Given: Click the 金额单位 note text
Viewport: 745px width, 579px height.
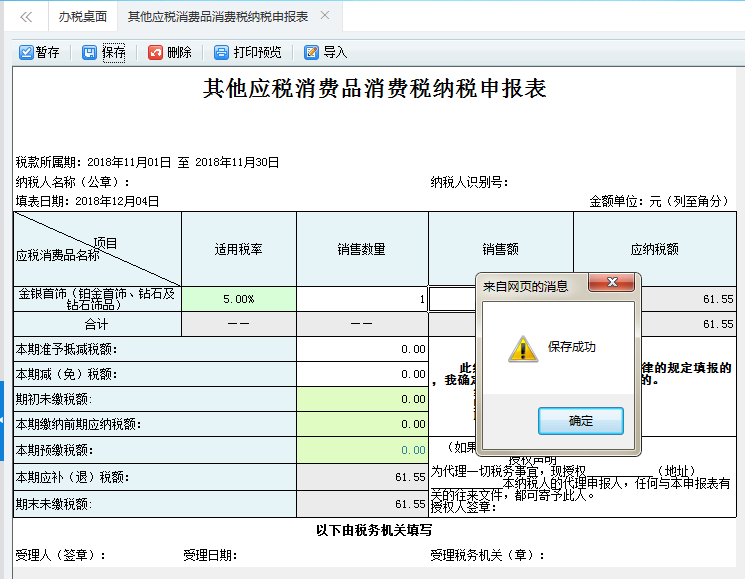Looking at the screenshot, I should (x=659, y=201).
